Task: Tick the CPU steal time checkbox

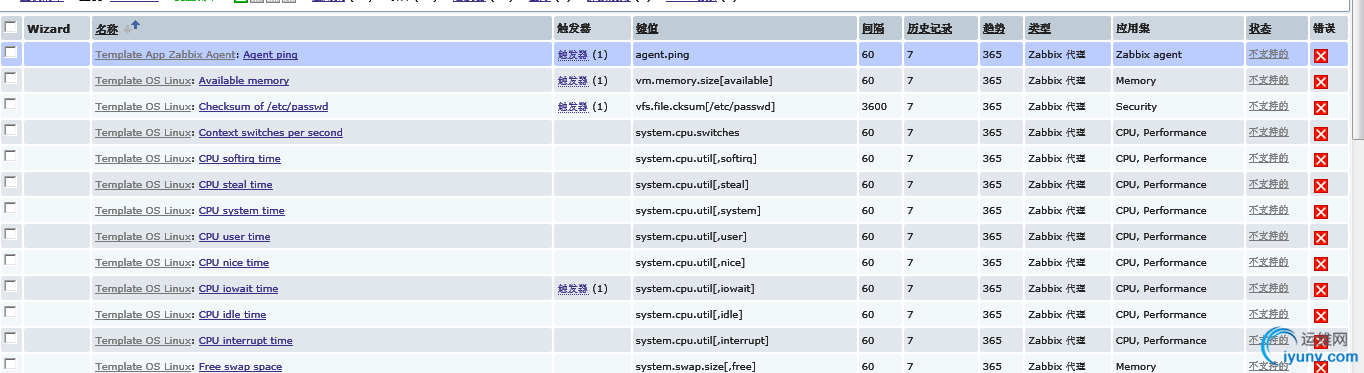Action: point(10,182)
